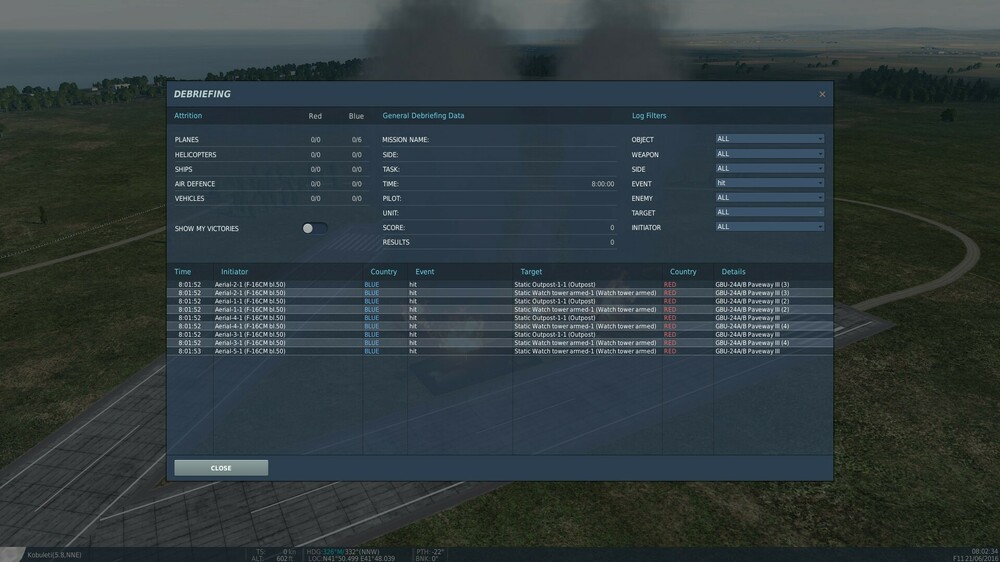Click the Attrition section heading
This screenshot has width=1000, height=562.
pyautogui.click(x=188, y=116)
